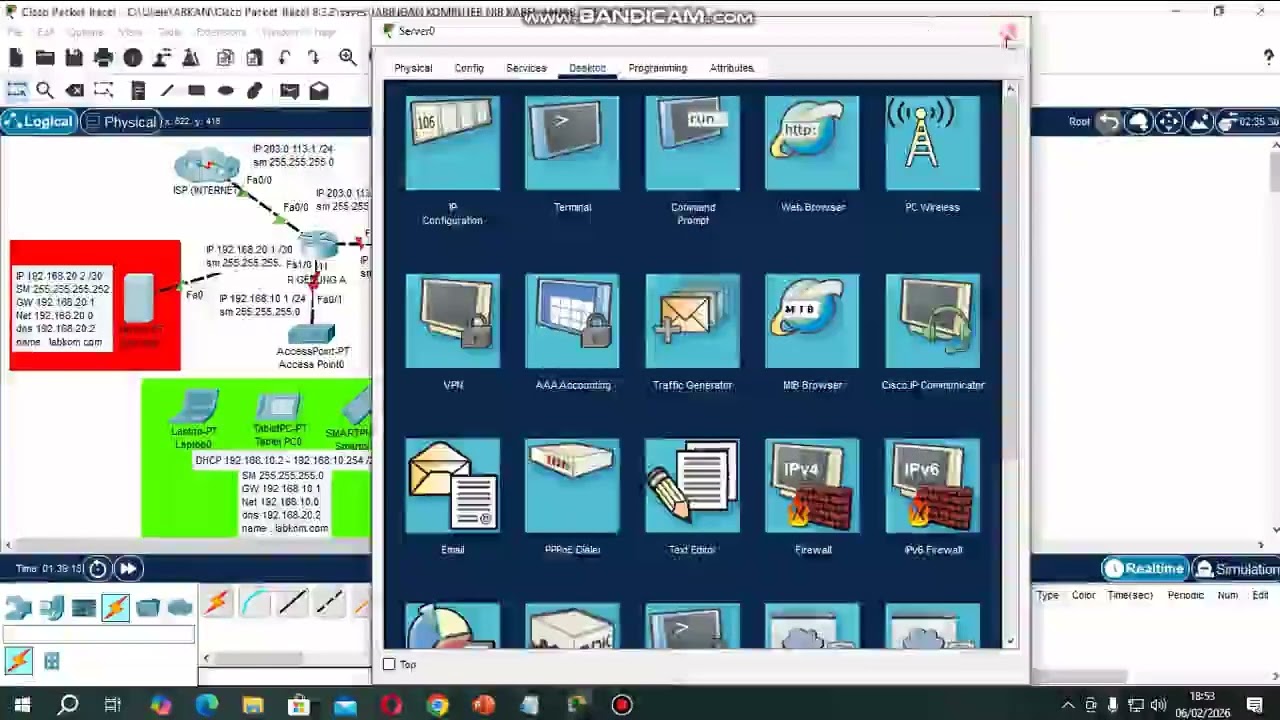1280x720 pixels.
Task: Open the Text Editor app
Action: point(692,486)
